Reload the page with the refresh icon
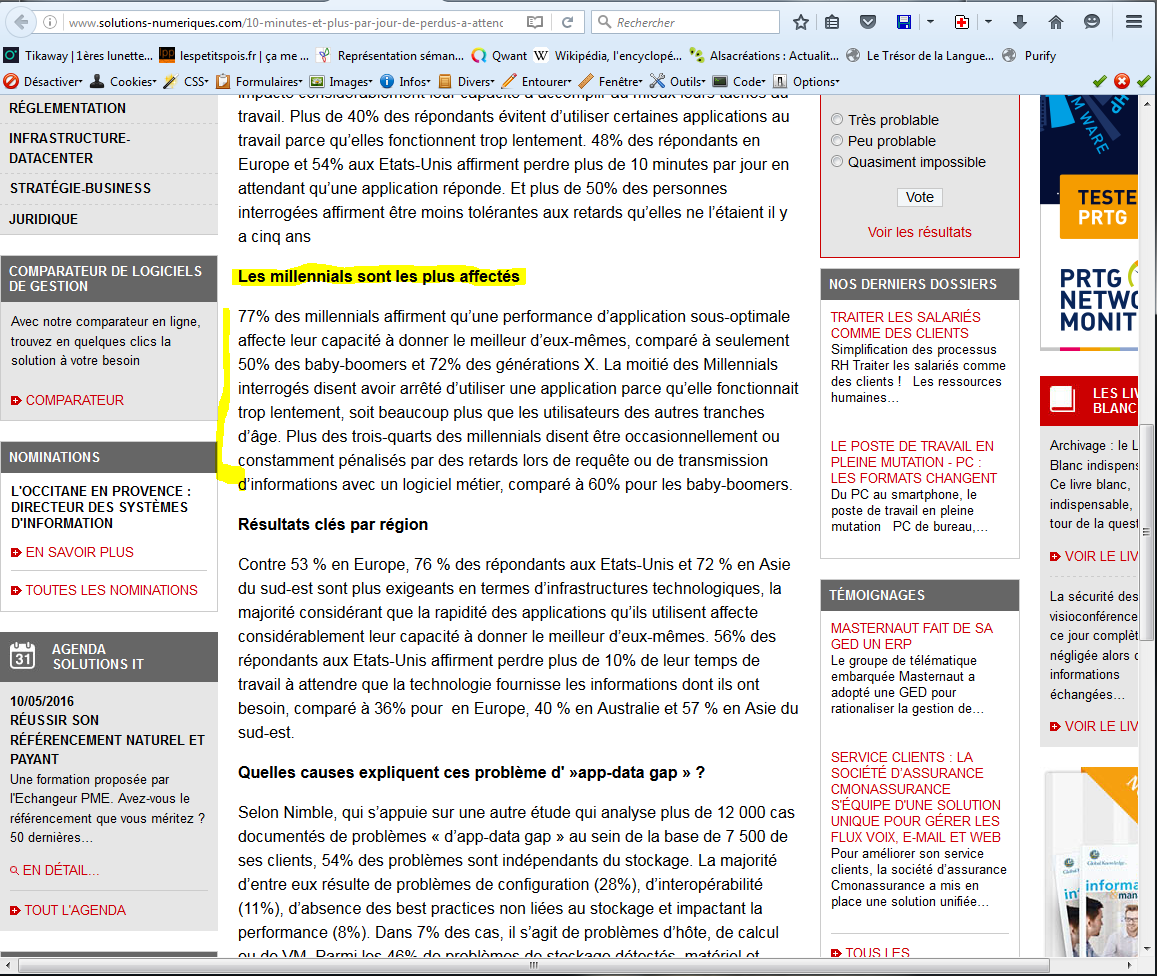The width and height of the screenshot is (1157, 976). (x=567, y=22)
